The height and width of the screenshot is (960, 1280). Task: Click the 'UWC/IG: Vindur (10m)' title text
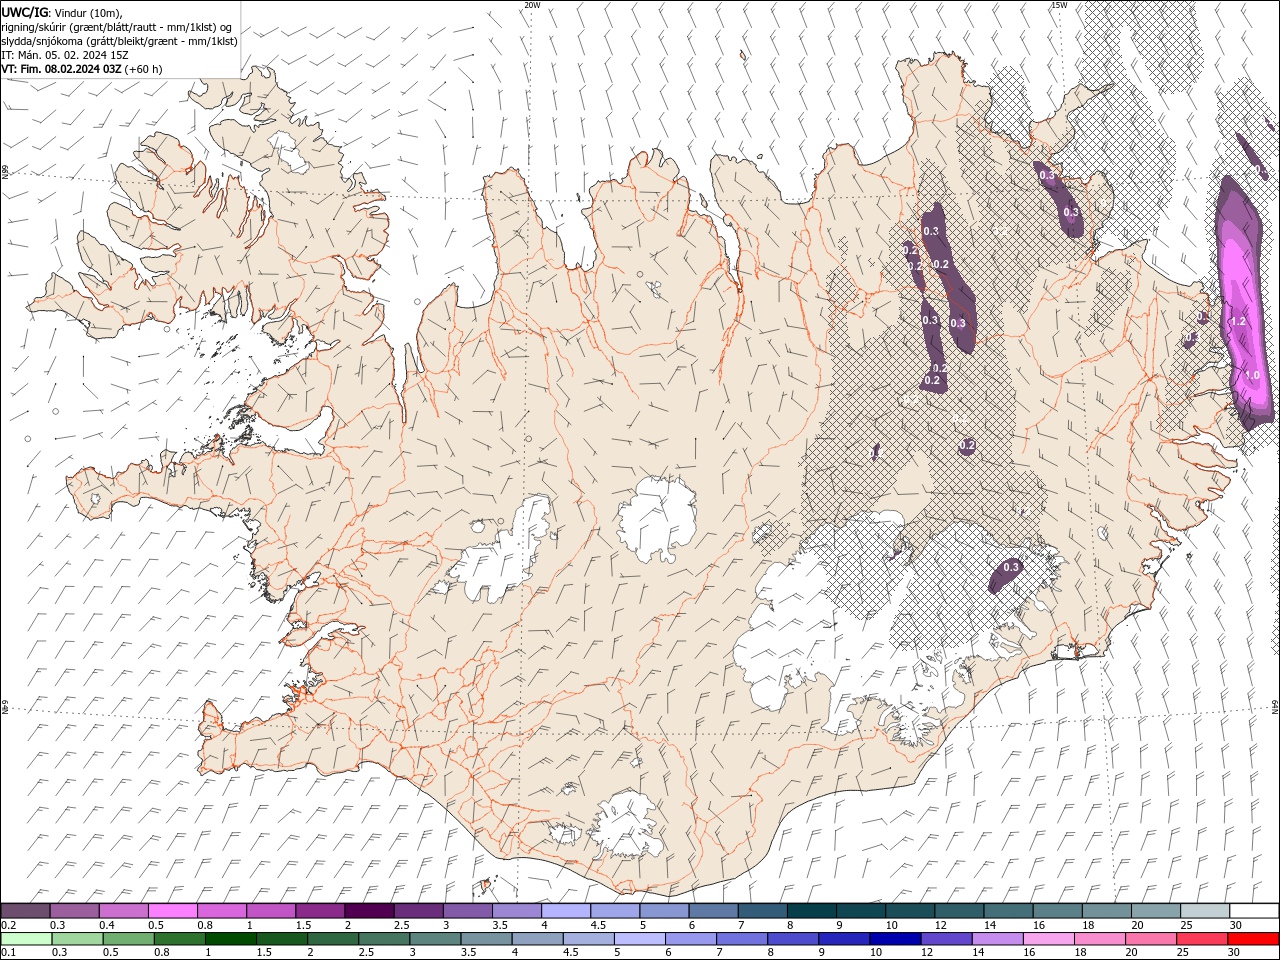pyautogui.click(x=61, y=12)
